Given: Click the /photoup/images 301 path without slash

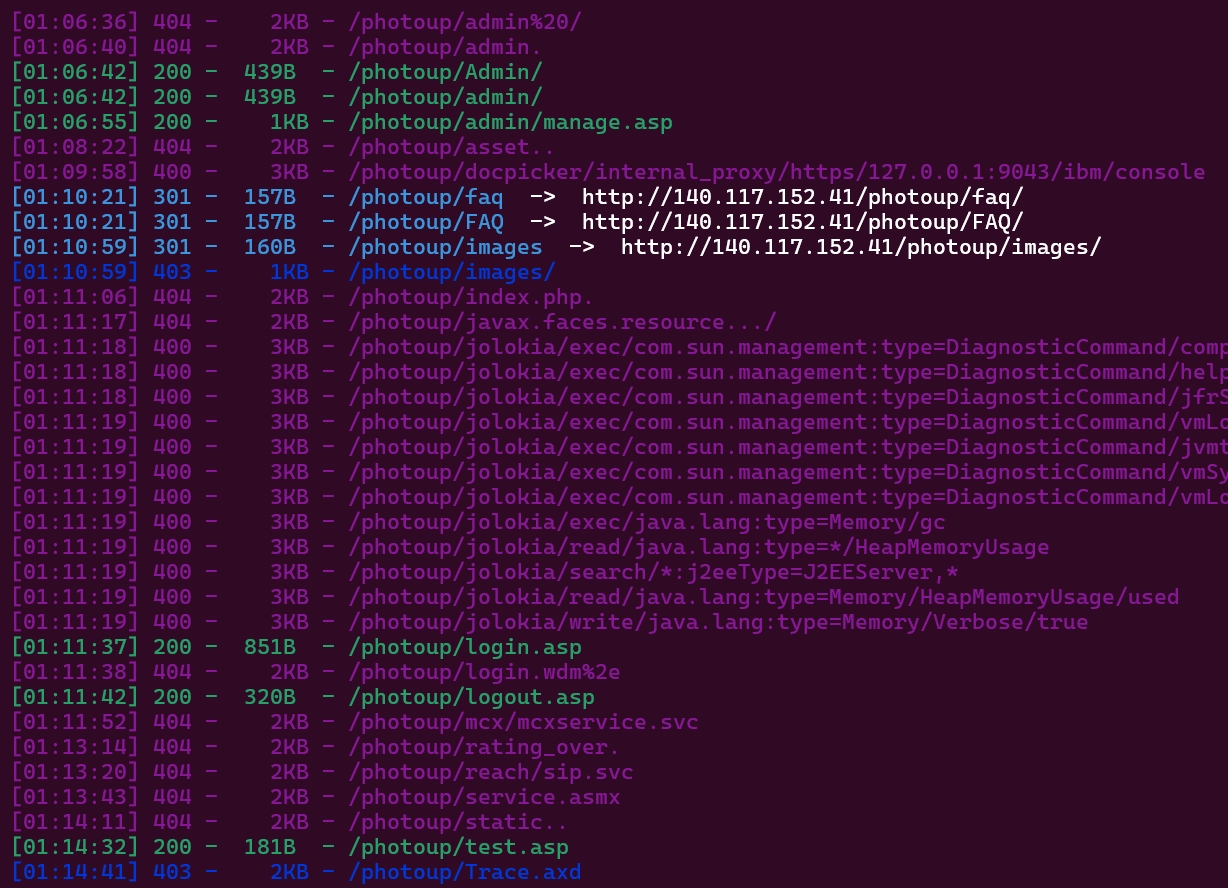Looking at the screenshot, I should pyautogui.click(x=445, y=247).
